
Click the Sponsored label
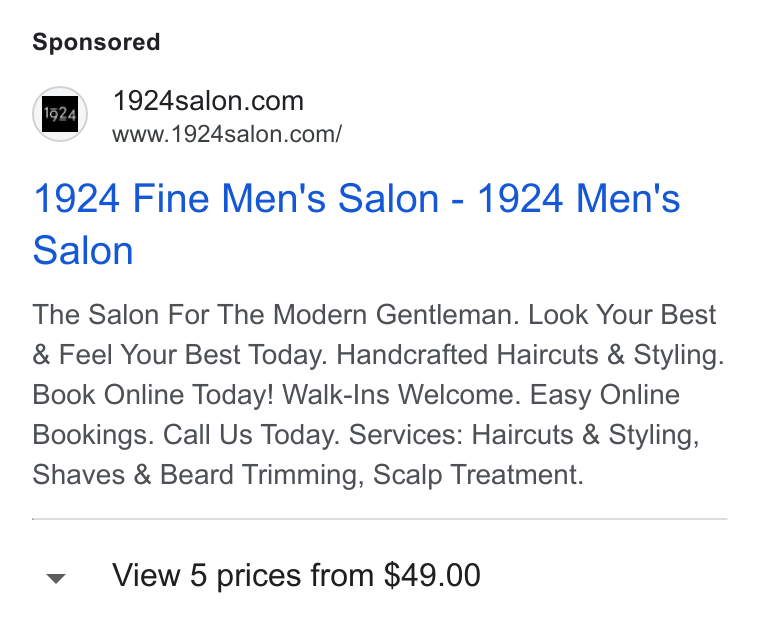(96, 42)
